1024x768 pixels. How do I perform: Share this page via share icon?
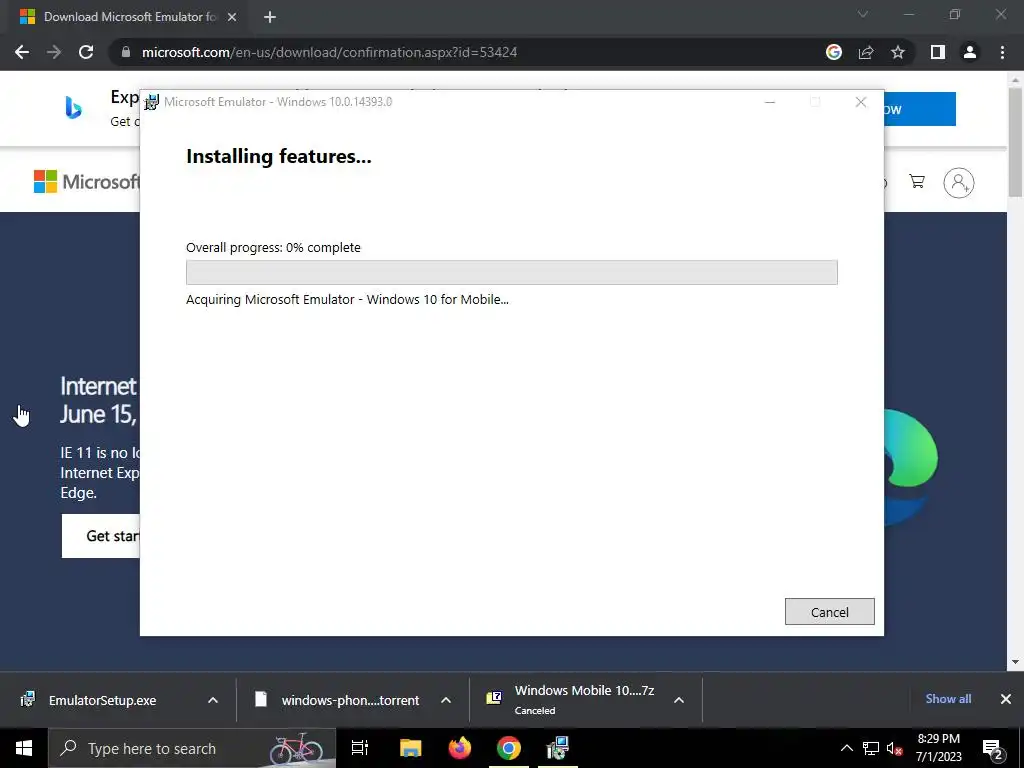pyautogui.click(x=866, y=52)
